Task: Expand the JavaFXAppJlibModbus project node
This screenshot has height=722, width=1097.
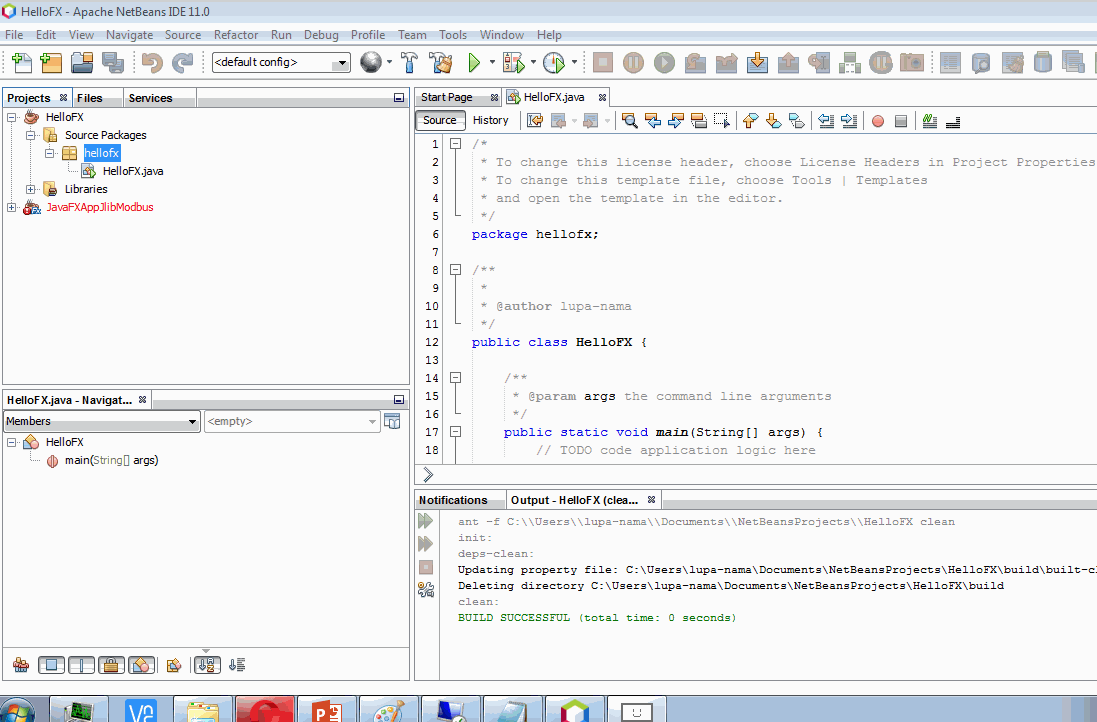Action: click(x=12, y=207)
